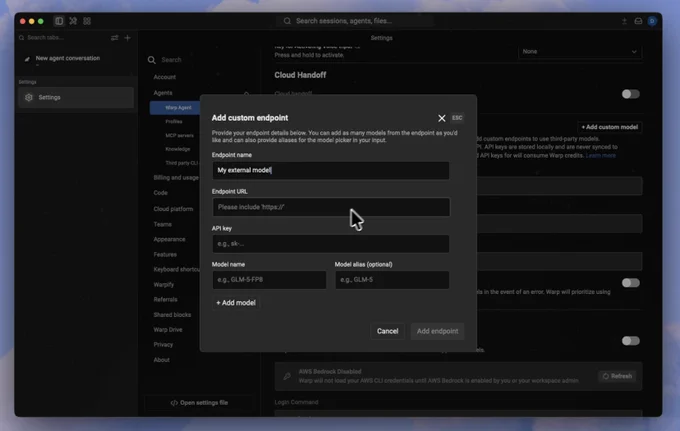Collapse the Agents section chevron
The height and width of the screenshot is (431, 680).
pos(246,93)
